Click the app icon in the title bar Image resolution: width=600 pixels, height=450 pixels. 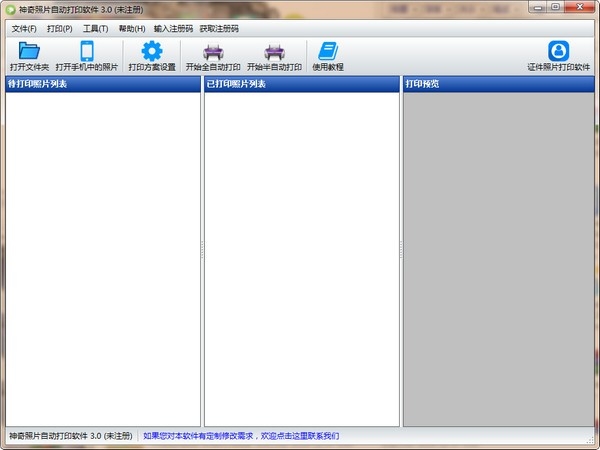[x=10, y=8]
